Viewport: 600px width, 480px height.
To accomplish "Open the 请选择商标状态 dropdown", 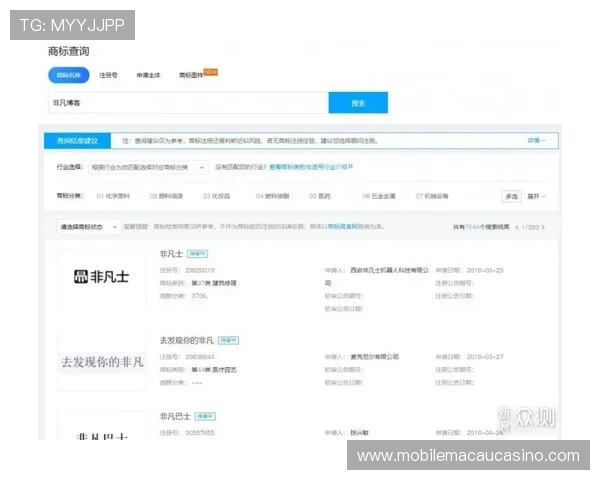I will pyautogui.click(x=88, y=227).
